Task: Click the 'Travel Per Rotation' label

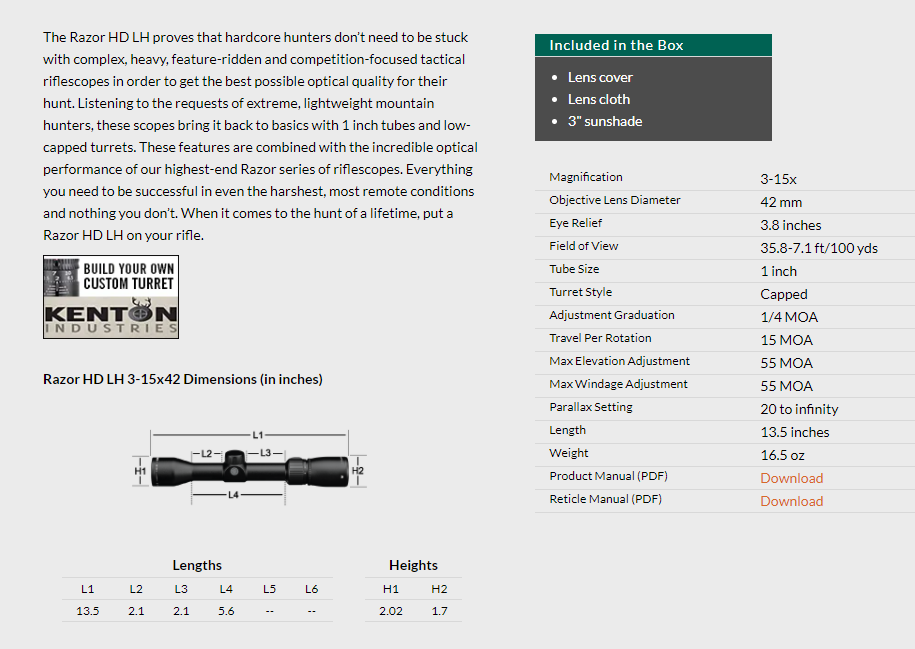Action: (600, 338)
